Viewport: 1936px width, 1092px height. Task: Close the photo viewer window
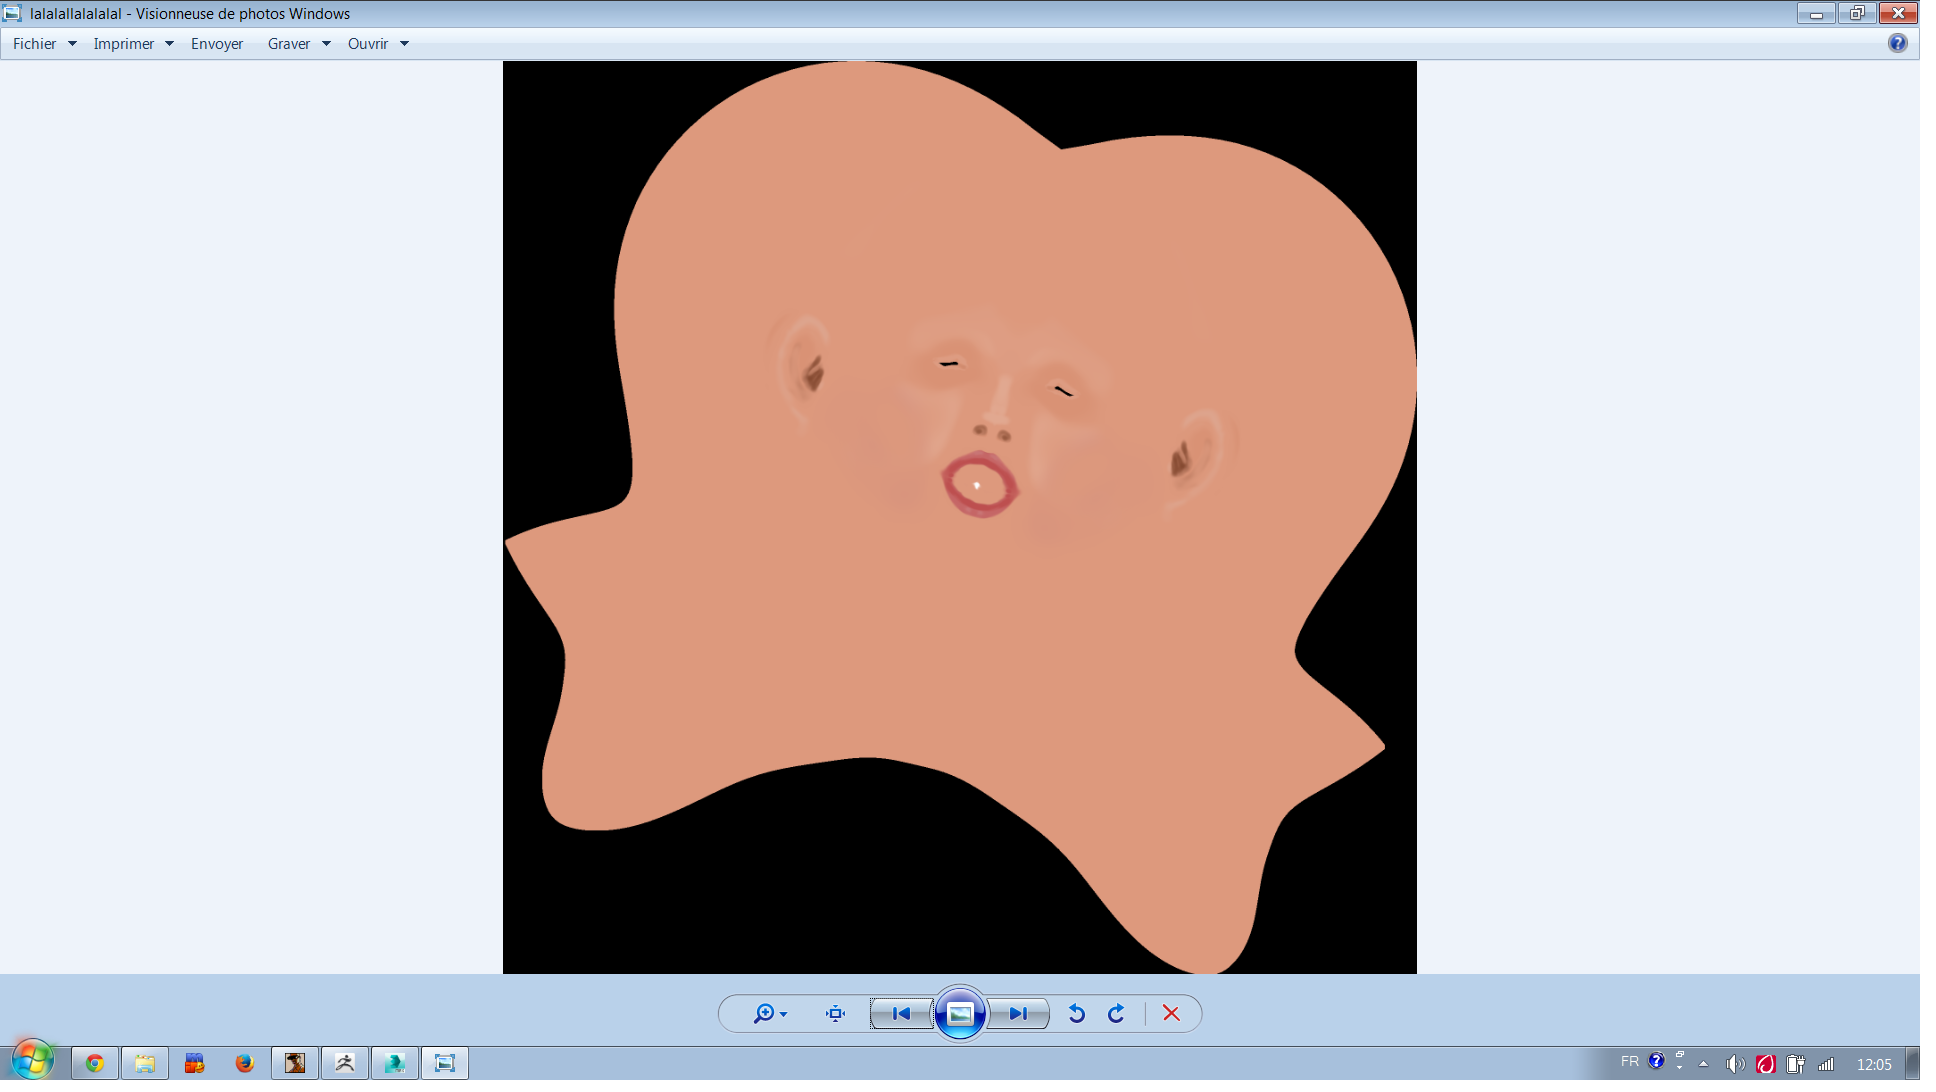(x=1898, y=13)
